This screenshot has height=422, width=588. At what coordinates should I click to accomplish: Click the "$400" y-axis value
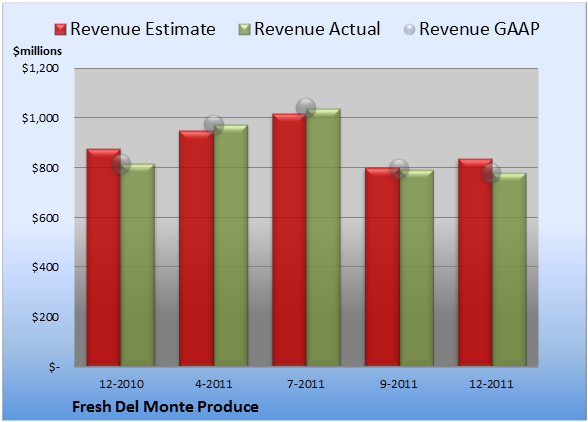pyautogui.click(x=45, y=267)
